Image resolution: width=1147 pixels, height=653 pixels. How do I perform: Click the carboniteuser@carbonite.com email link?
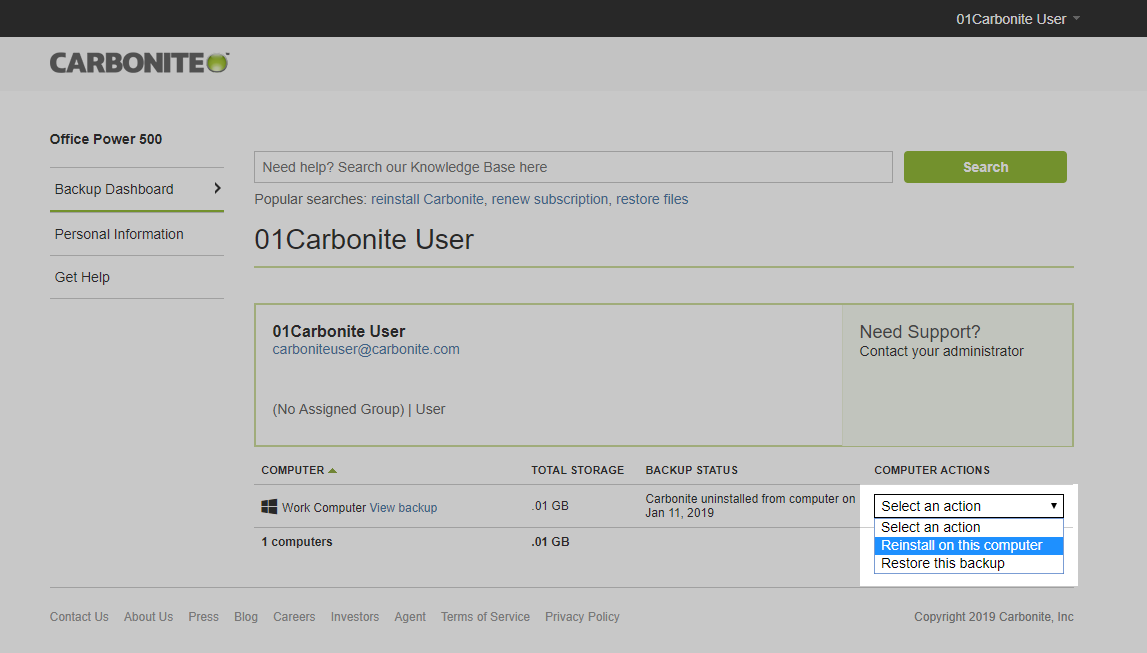click(366, 349)
